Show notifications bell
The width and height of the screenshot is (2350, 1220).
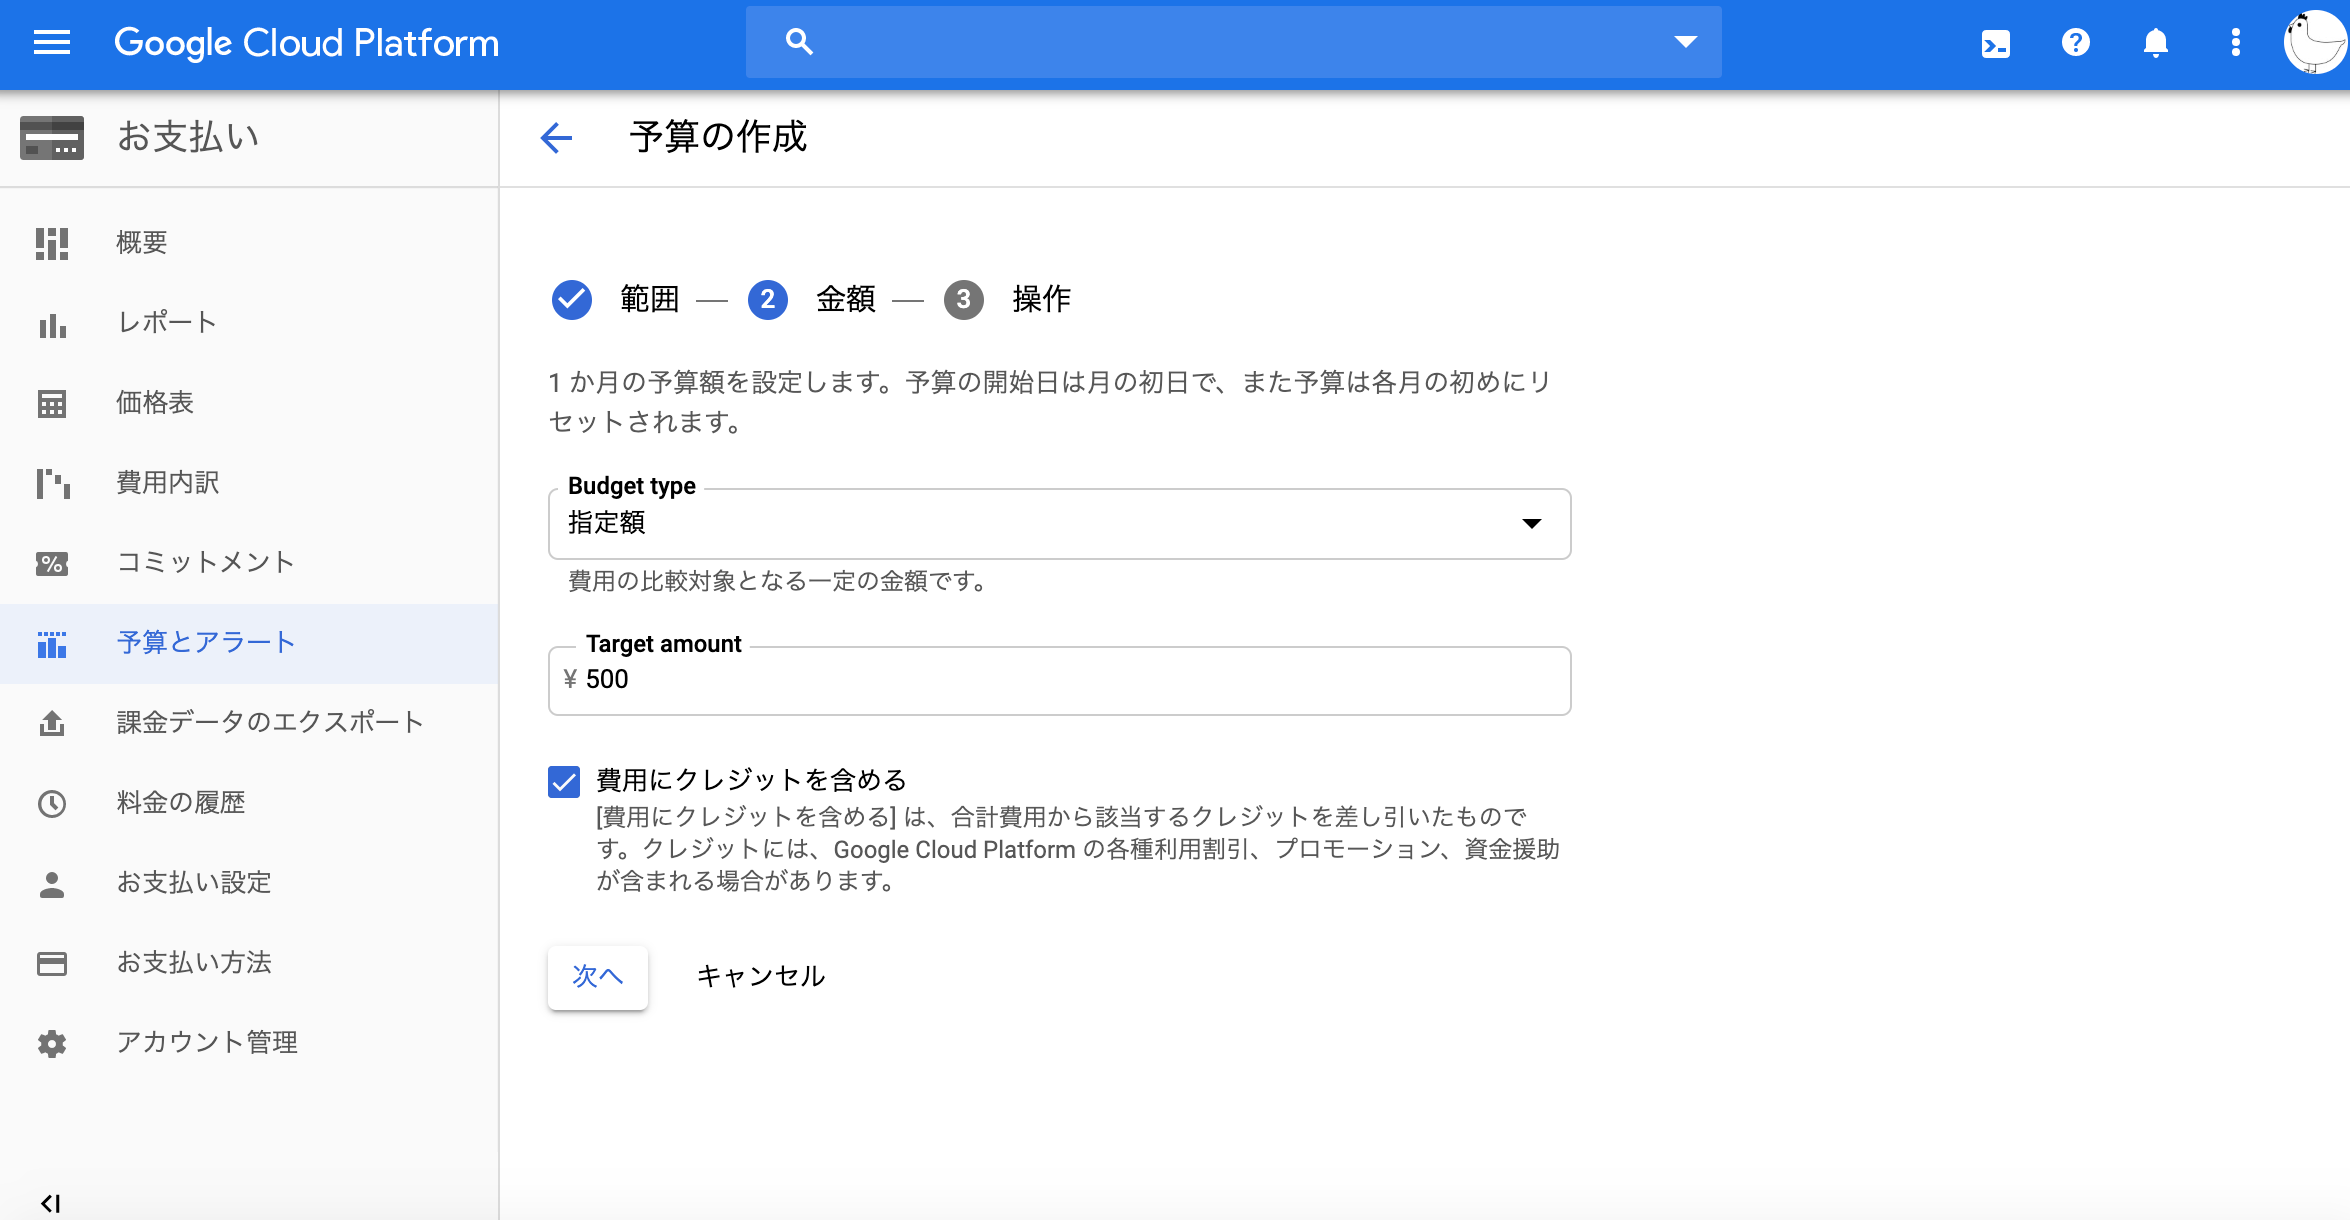(2155, 43)
